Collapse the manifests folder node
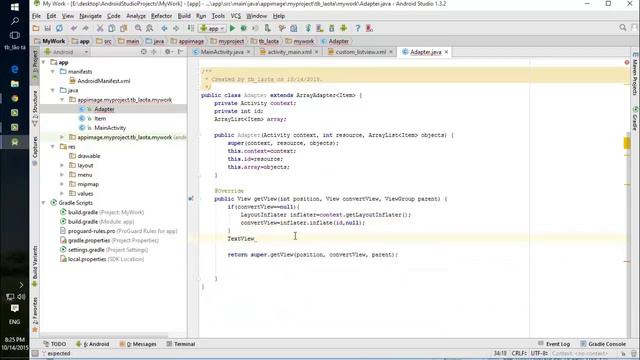The width and height of the screenshot is (640, 360). (x=53, y=72)
